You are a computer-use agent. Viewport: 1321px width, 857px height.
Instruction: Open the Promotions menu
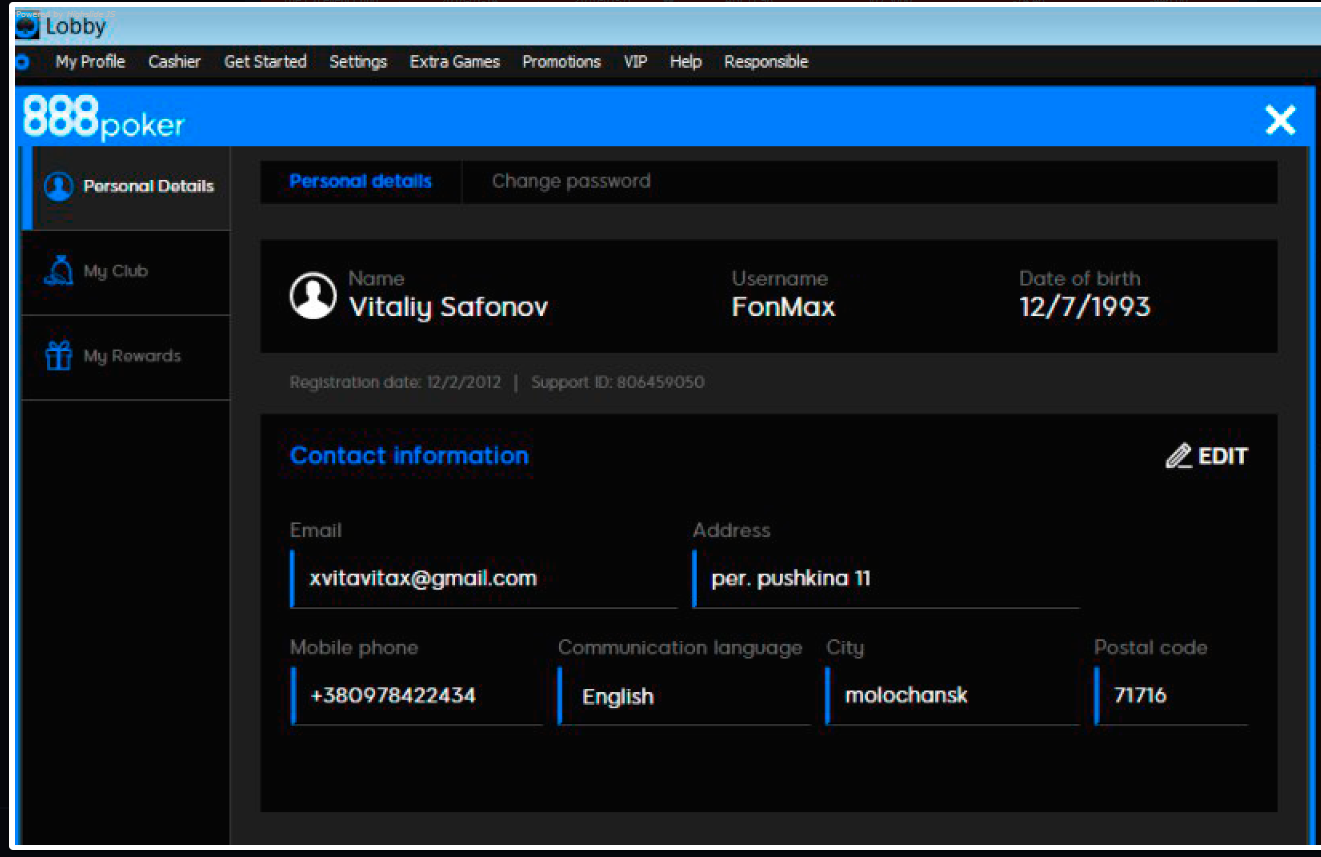click(x=561, y=62)
